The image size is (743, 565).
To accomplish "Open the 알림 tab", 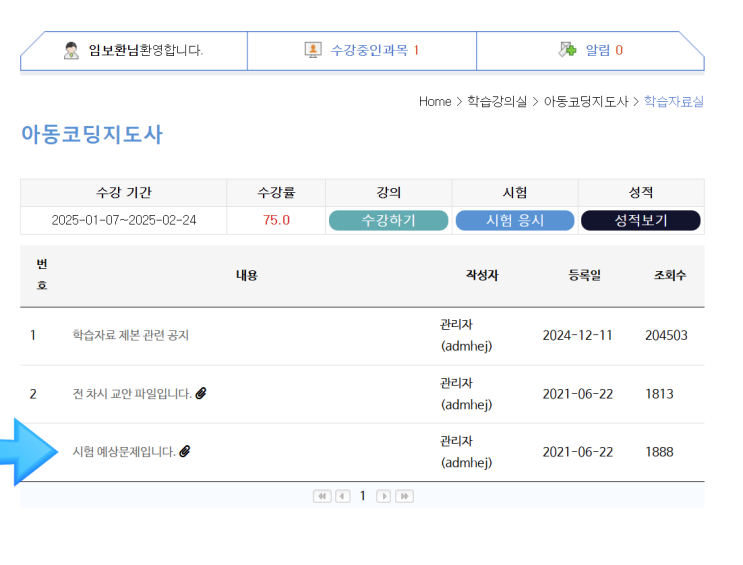I will (598, 50).
